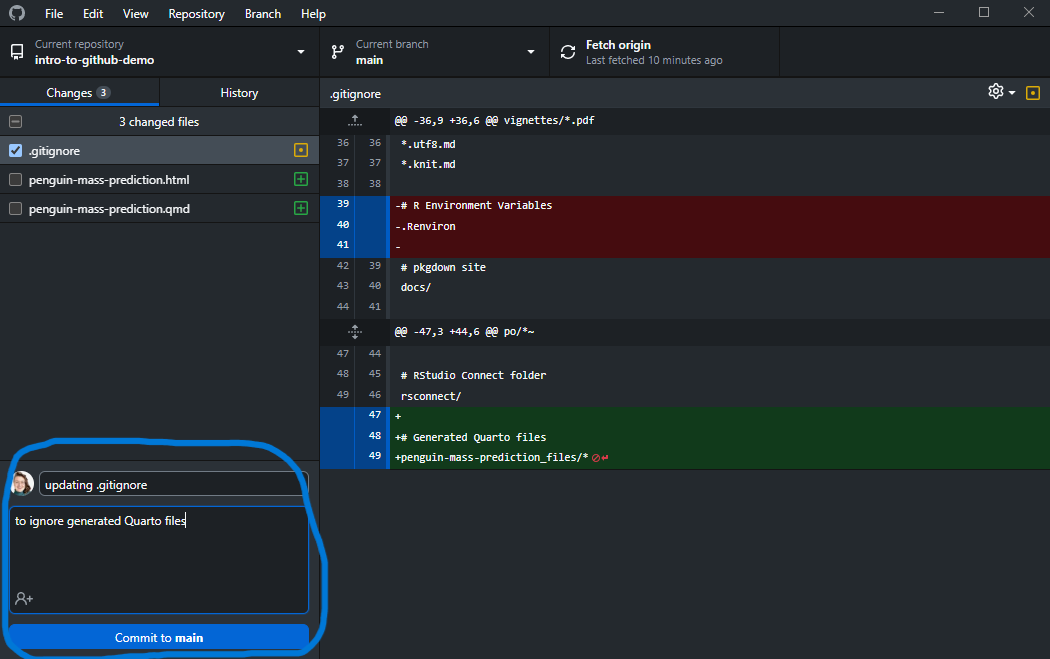Image resolution: width=1050 pixels, height=659 pixels.
Task: Click the commit summary input field
Action: 173,485
